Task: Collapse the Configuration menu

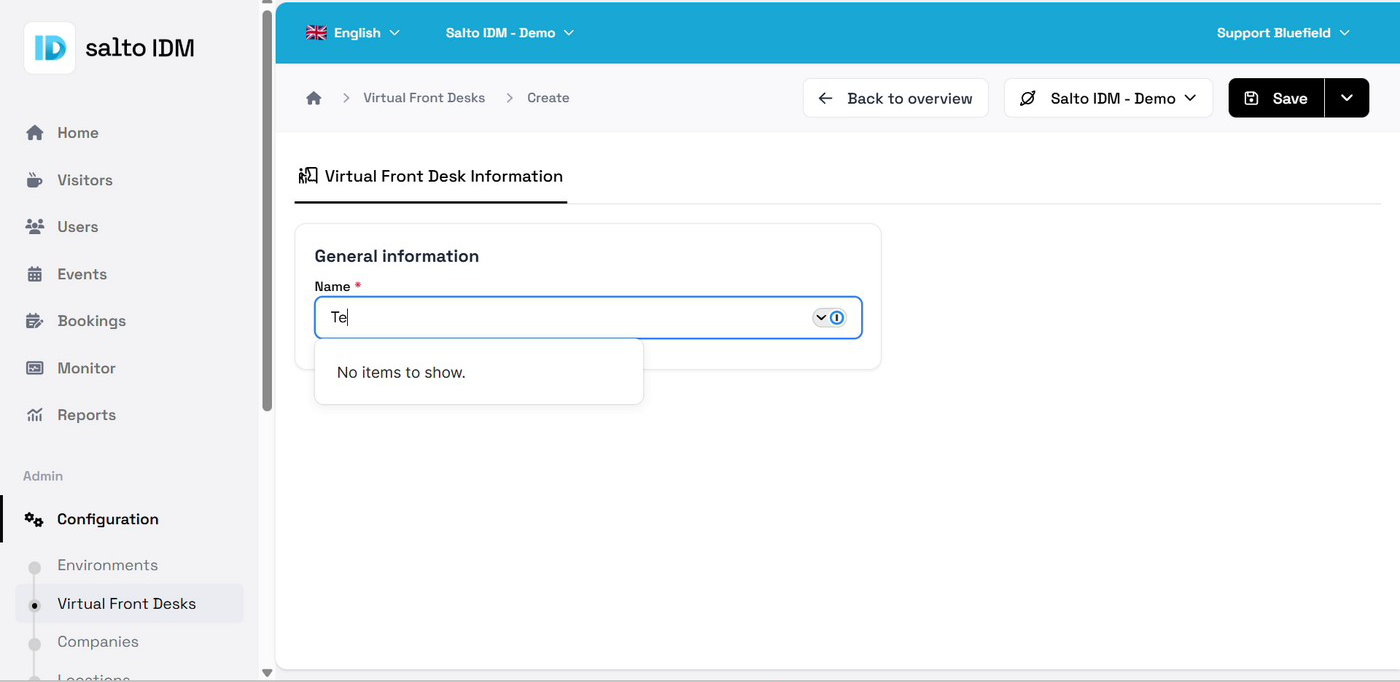Action: (108, 520)
